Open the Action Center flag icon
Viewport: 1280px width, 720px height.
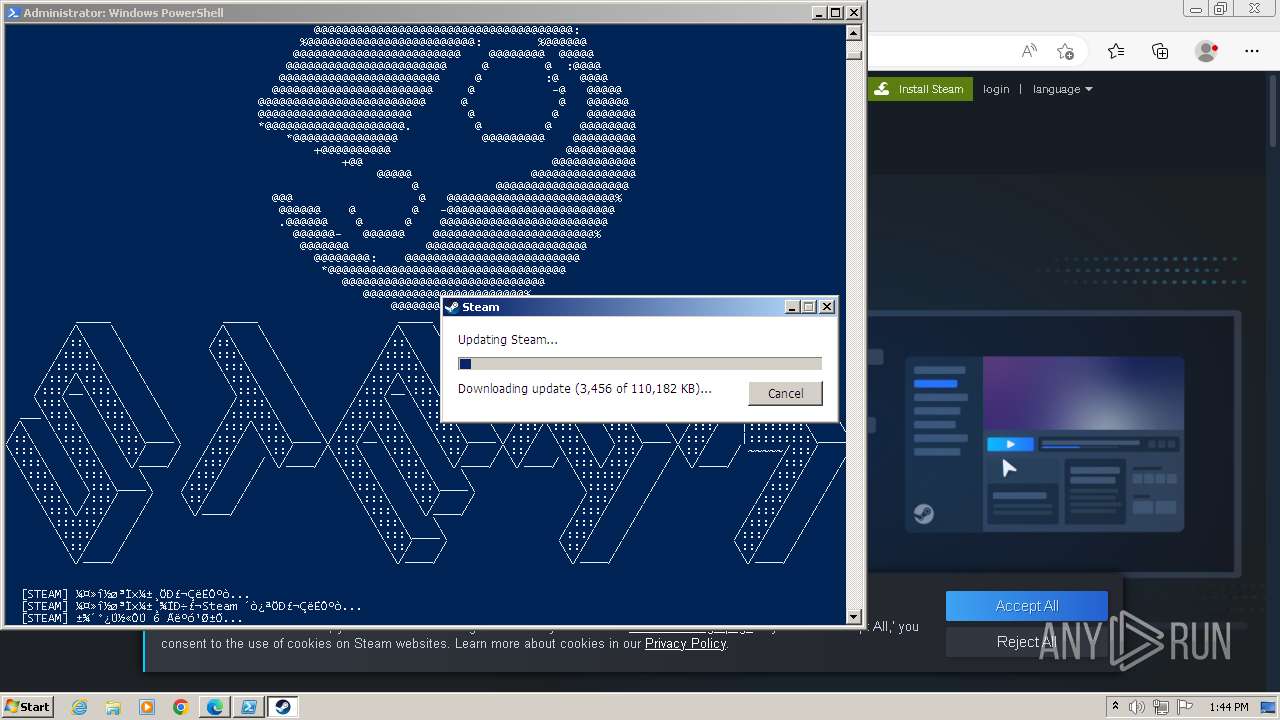tap(1185, 707)
